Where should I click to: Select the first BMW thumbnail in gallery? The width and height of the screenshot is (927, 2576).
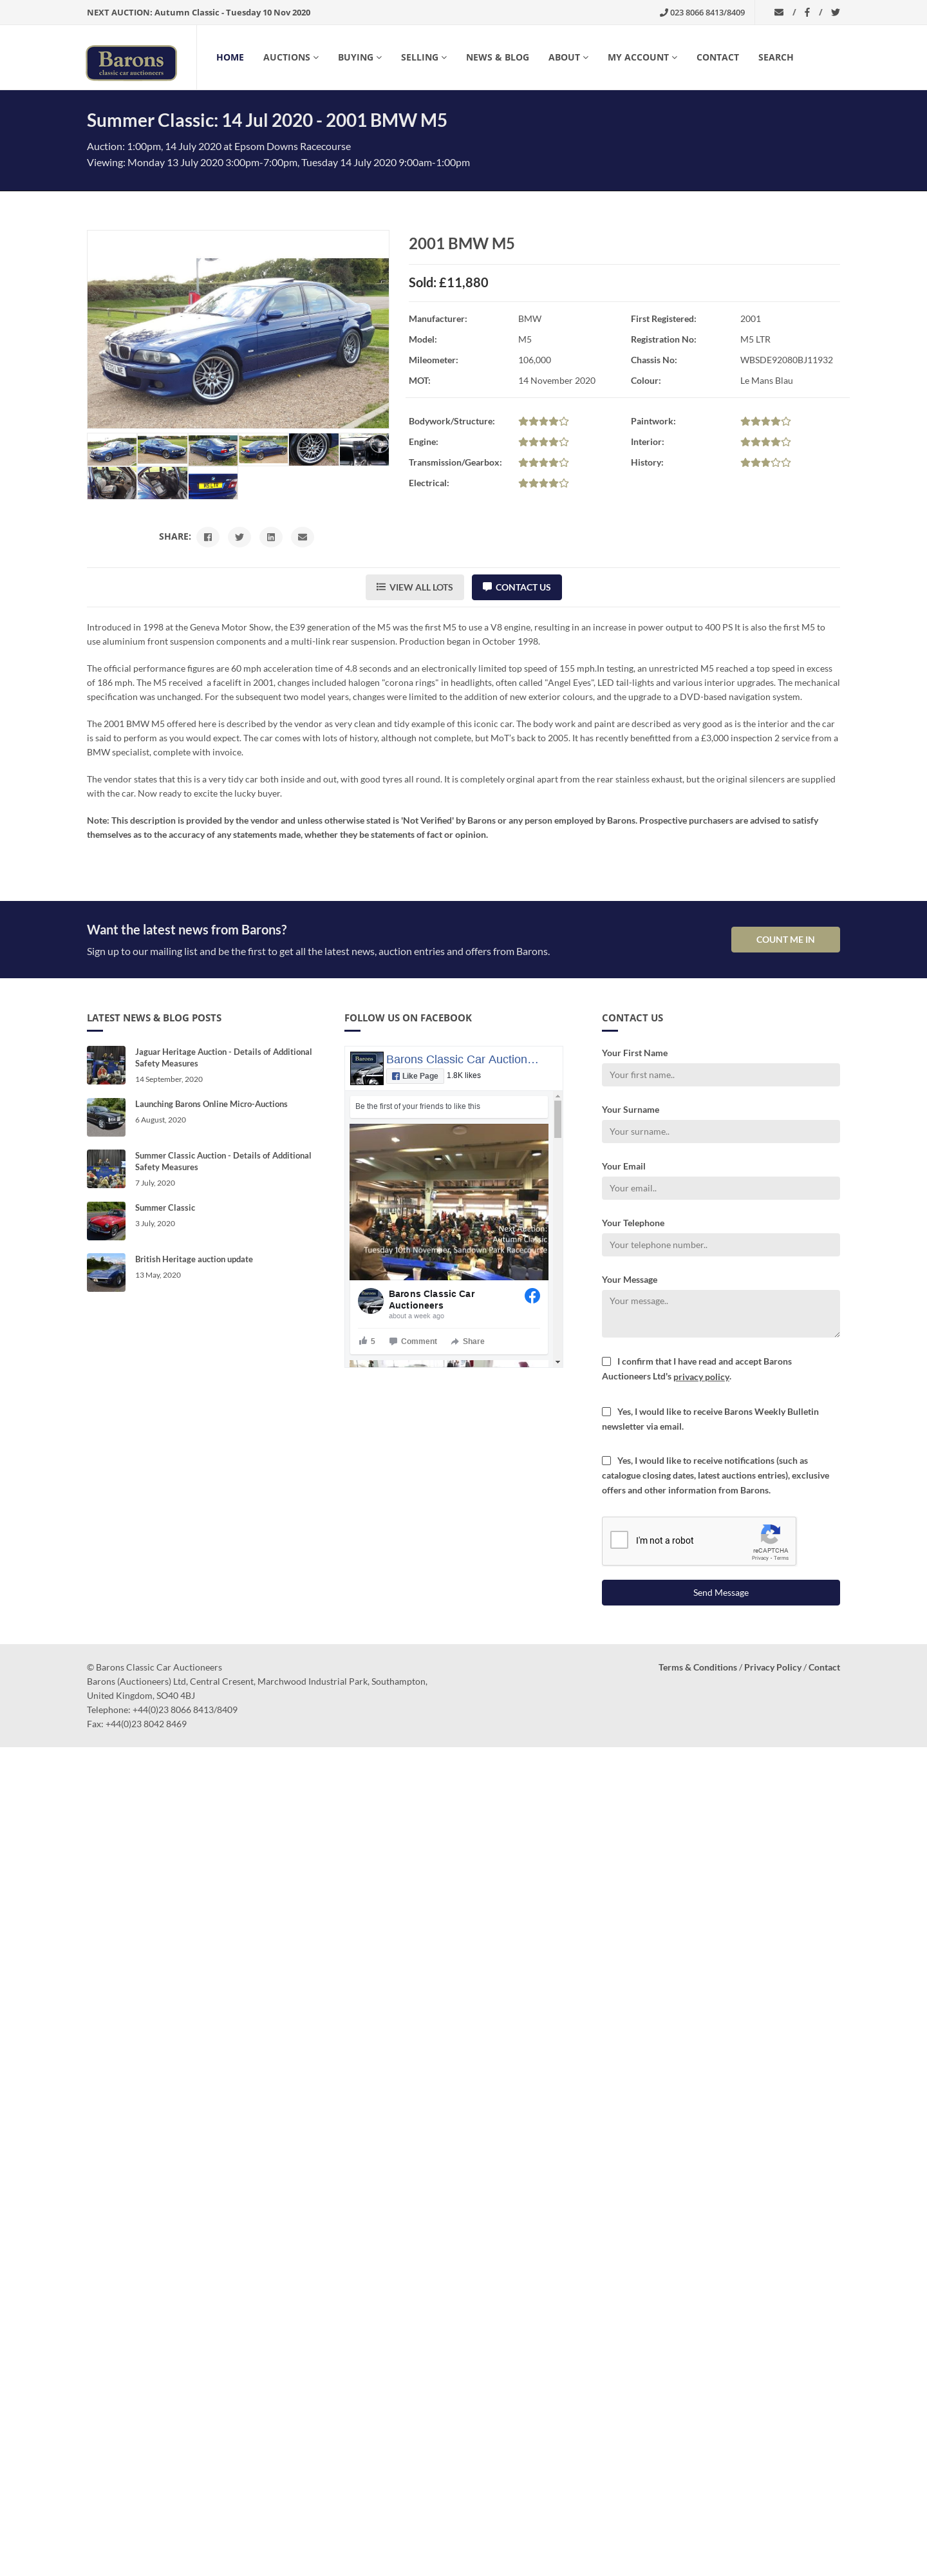(x=112, y=449)
